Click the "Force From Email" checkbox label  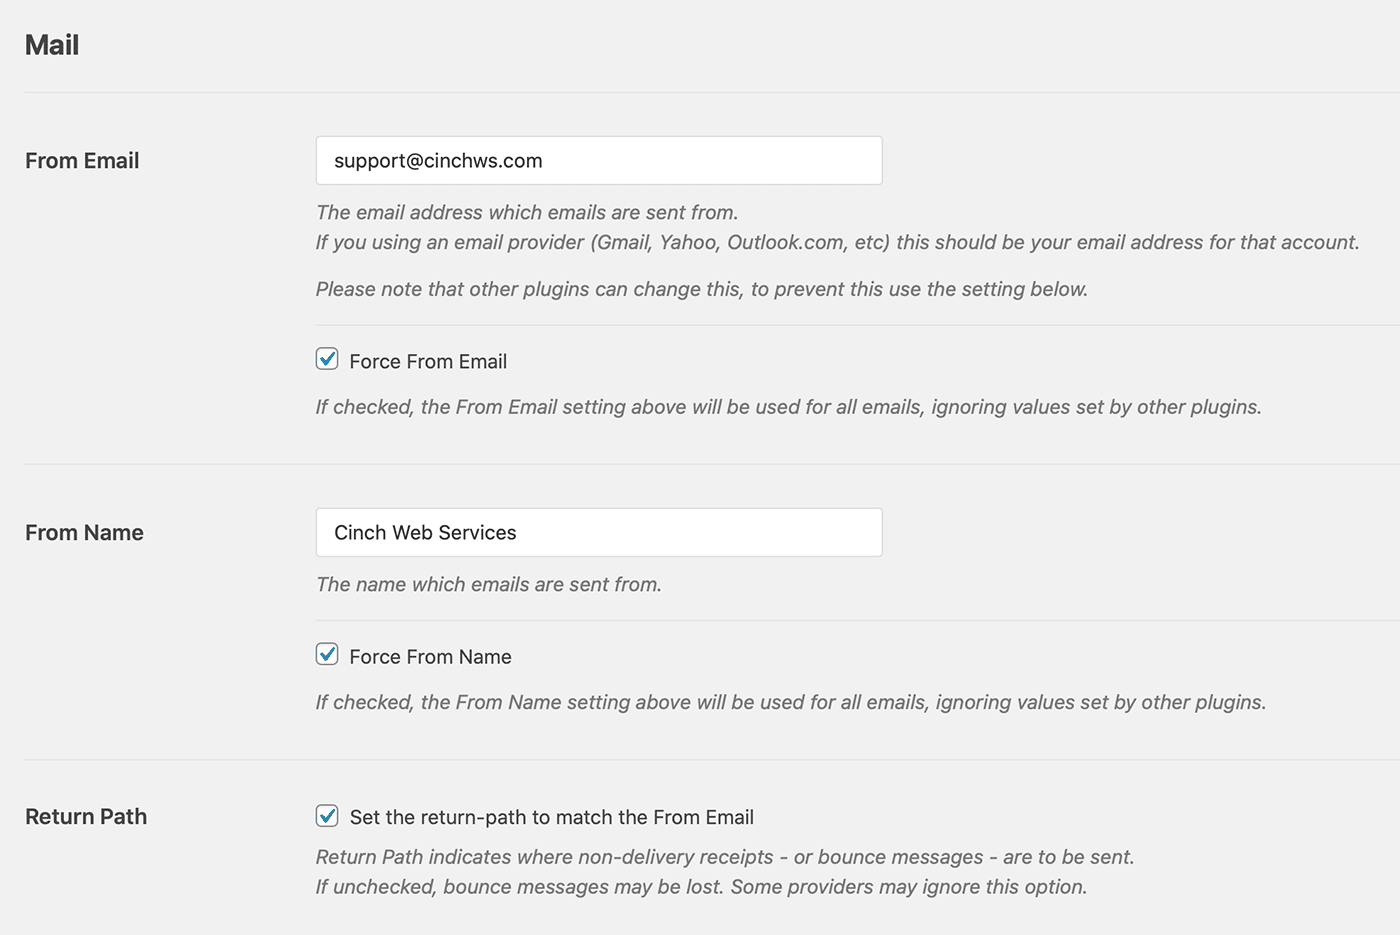coord(428,362)
